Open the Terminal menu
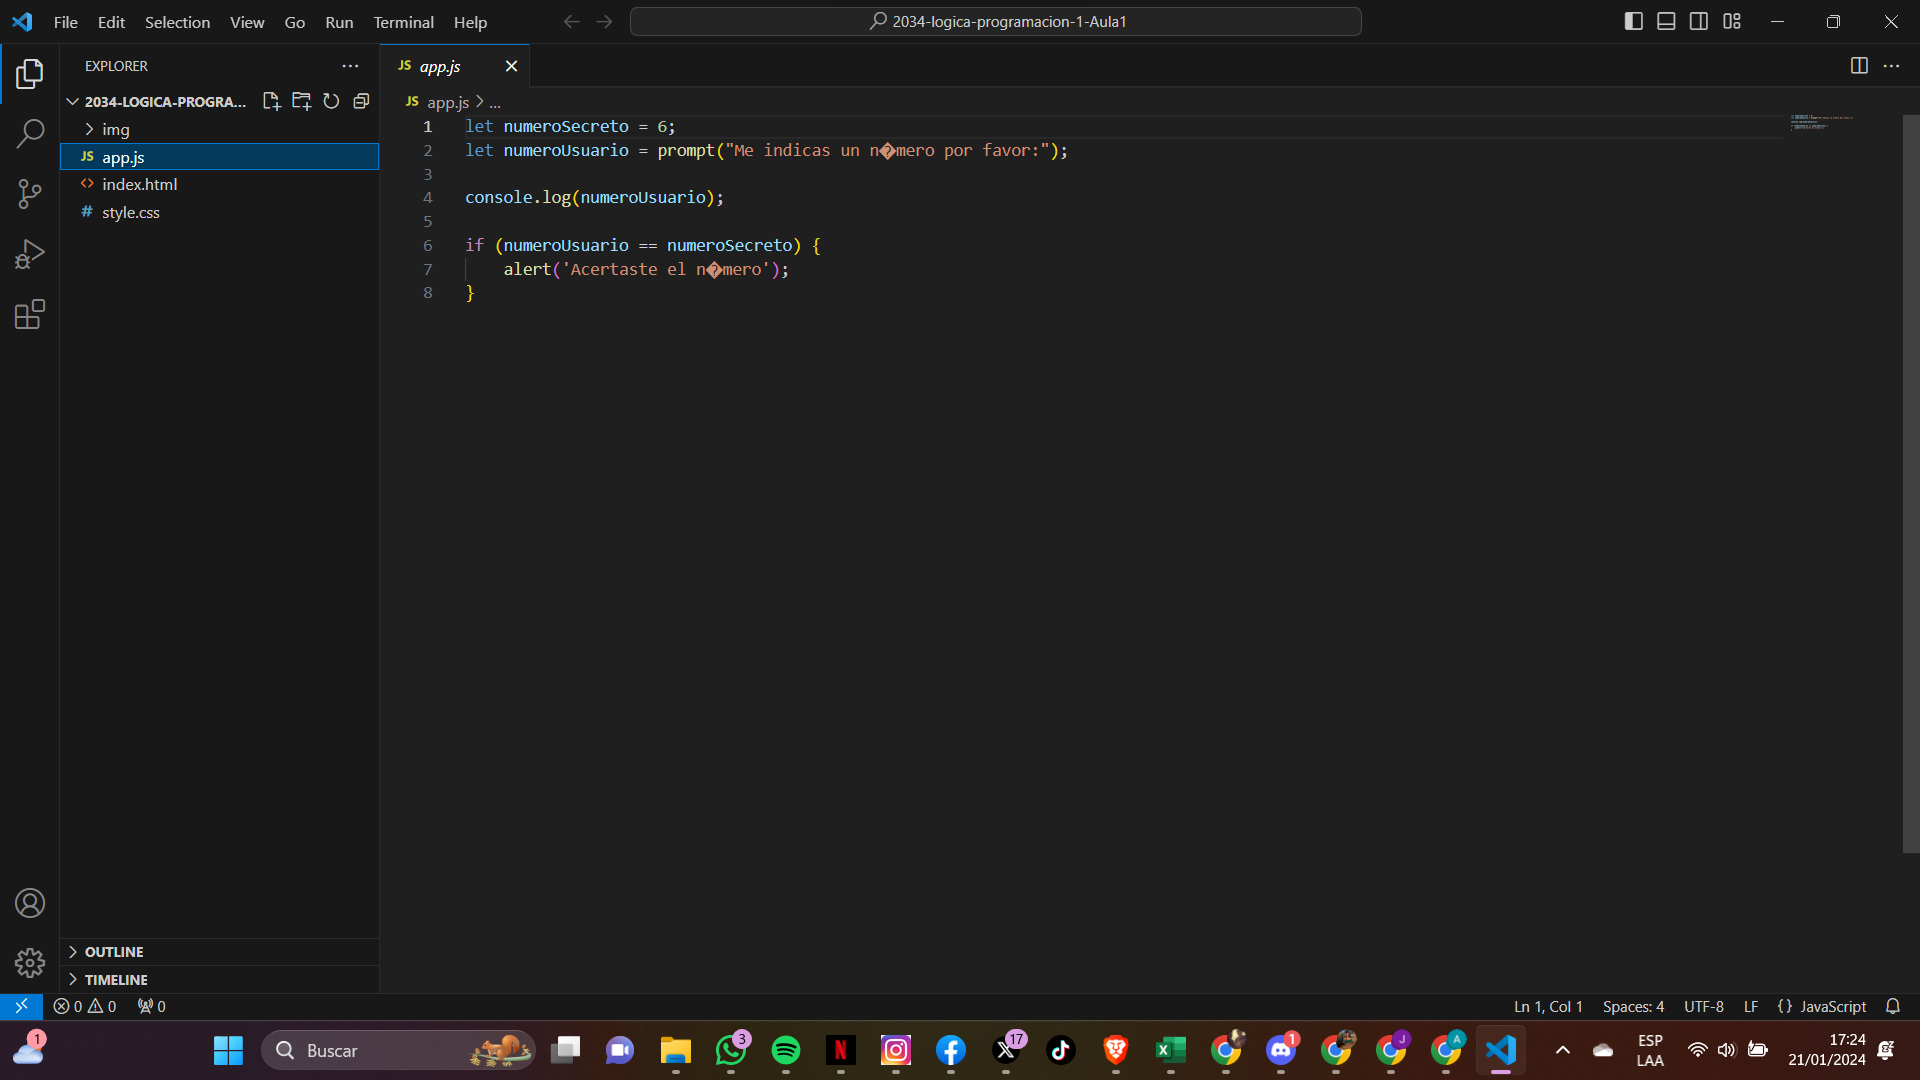The image size is (1920, 1080). click(403, 22)
